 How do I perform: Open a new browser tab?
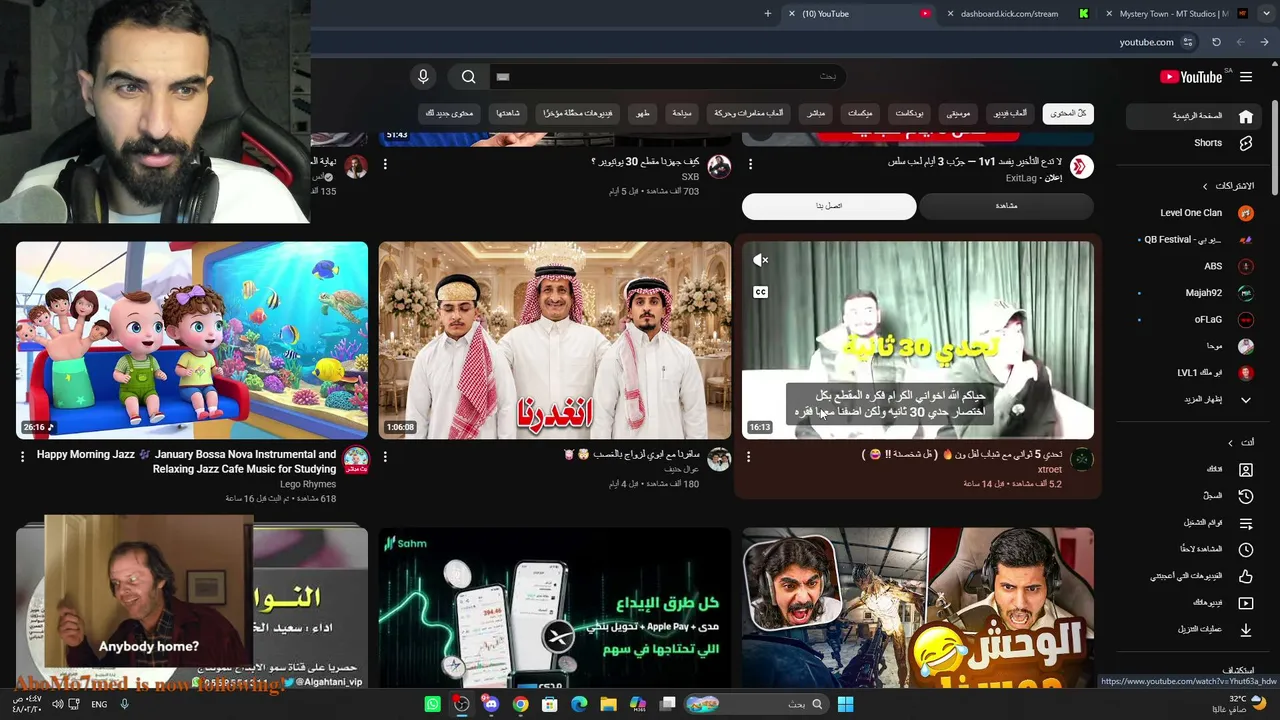click(768, 14)
